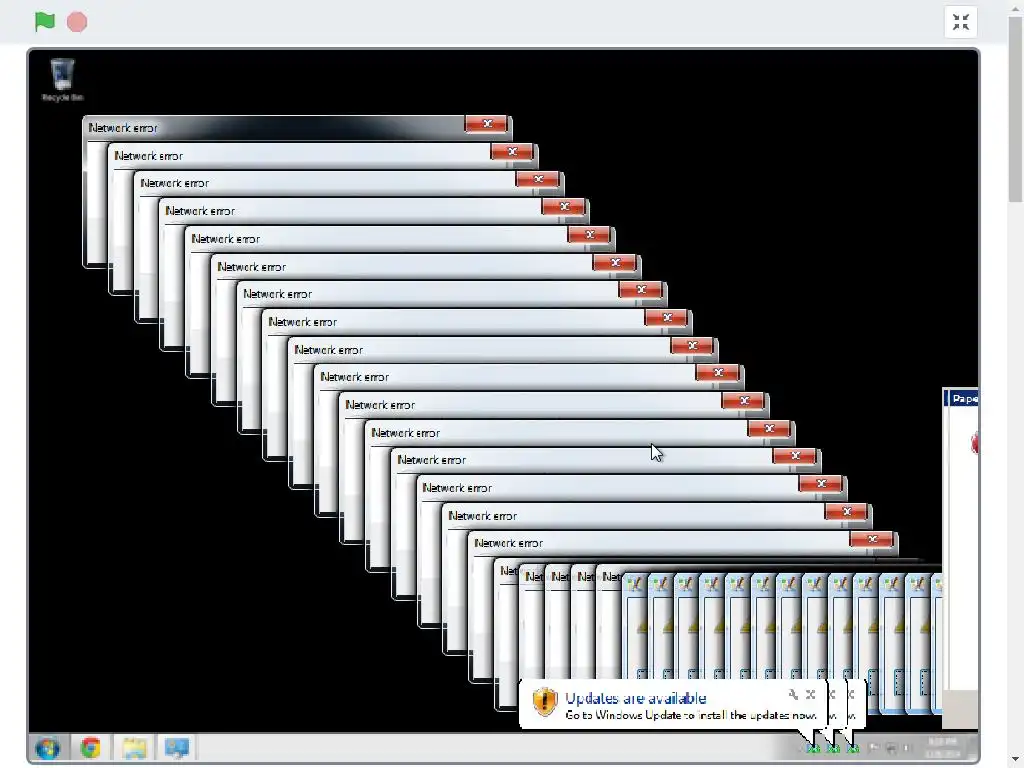This screenshot has width=1024, height=768.
Task: Close the rearmost Network error window with the dark title bar
Action: (x=487, y=123)
